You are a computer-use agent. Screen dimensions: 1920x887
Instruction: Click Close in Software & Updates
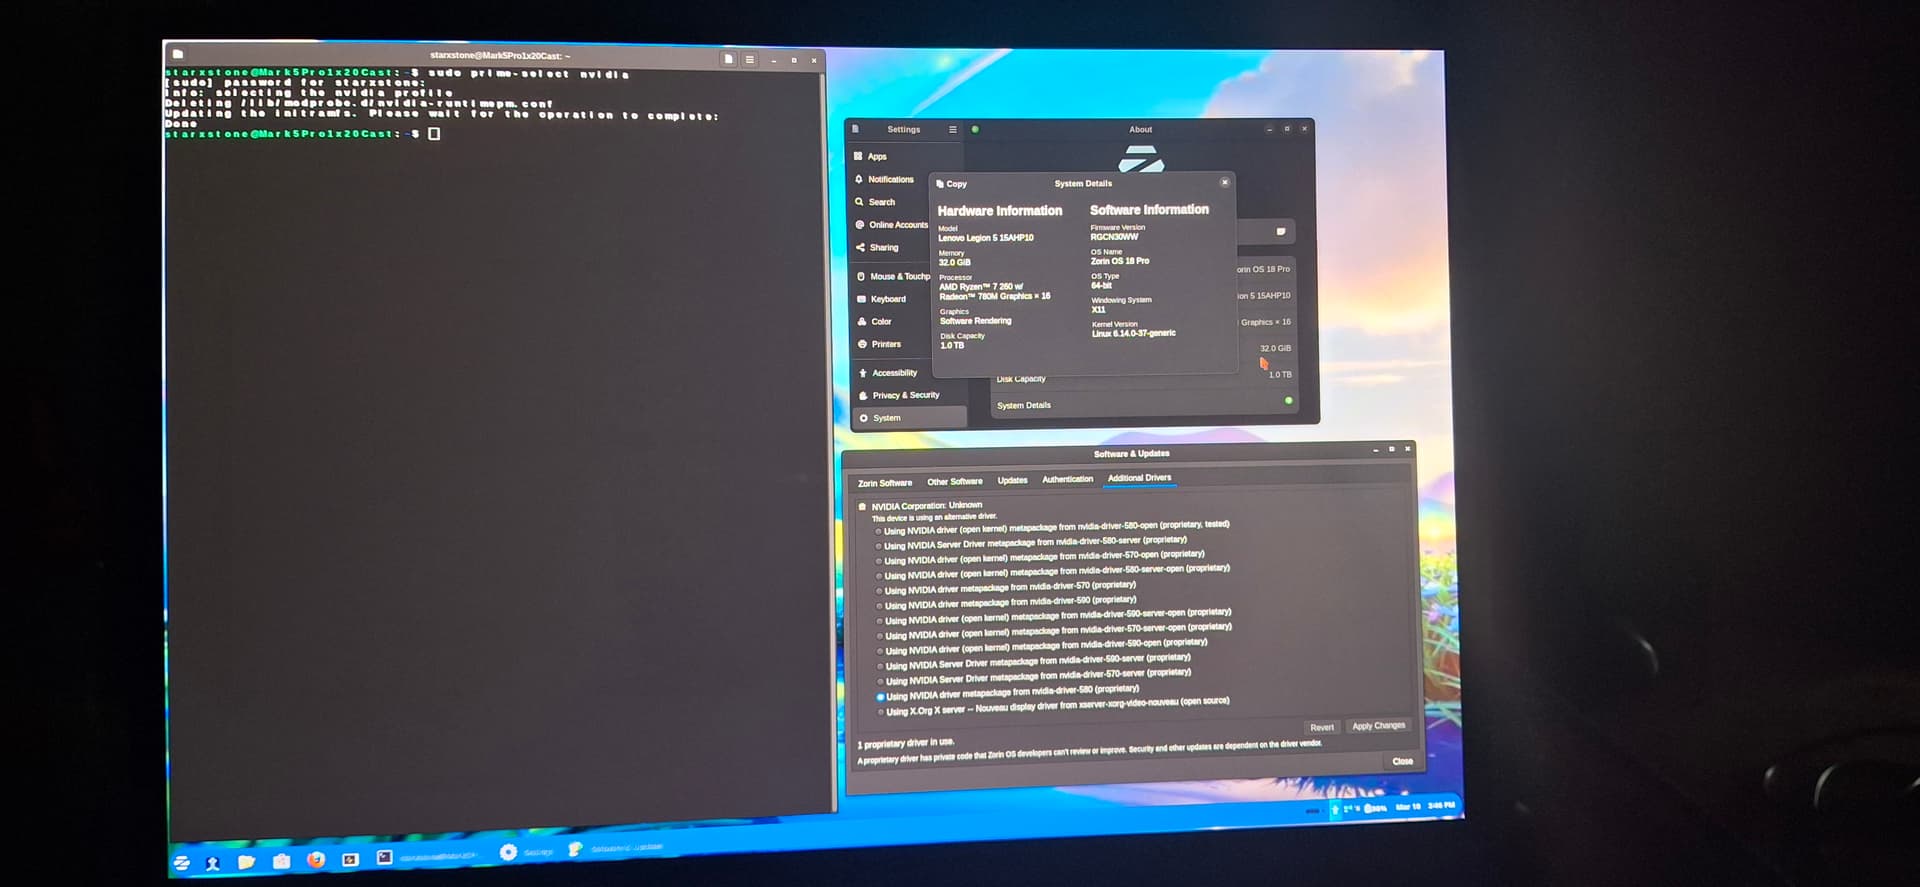[x=1402, y=761]
